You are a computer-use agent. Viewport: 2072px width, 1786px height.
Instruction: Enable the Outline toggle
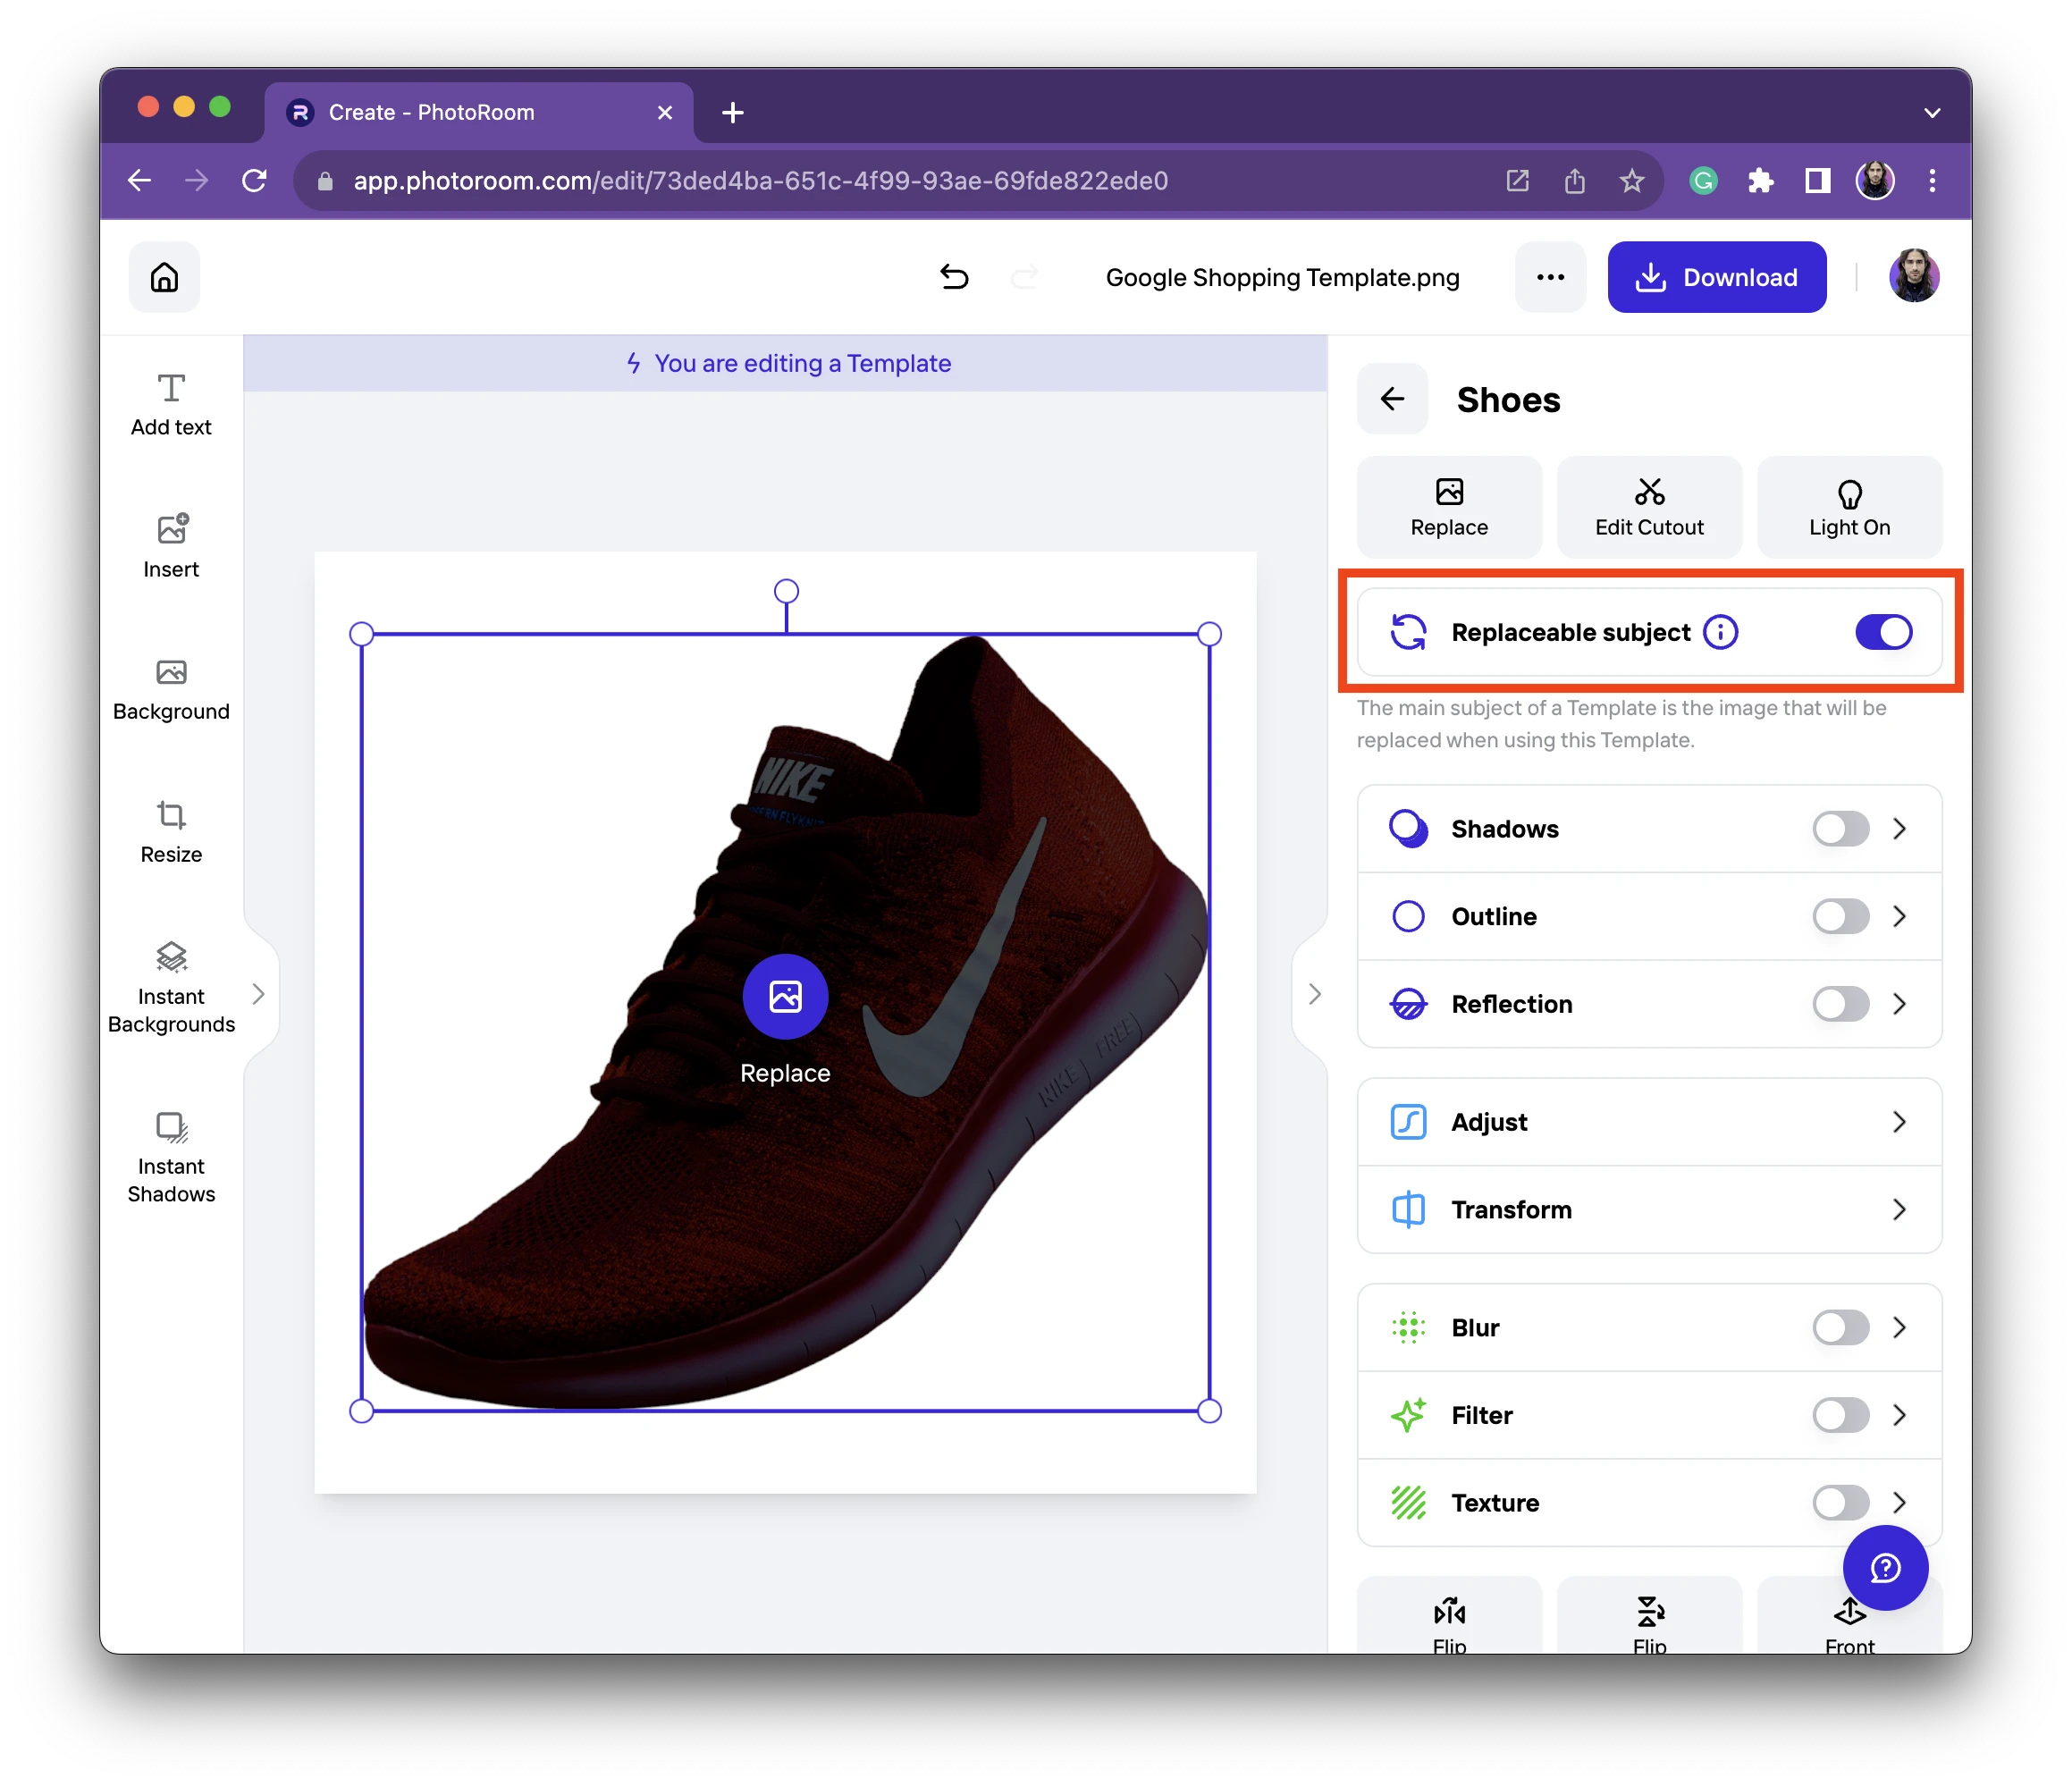[1841, 916]
